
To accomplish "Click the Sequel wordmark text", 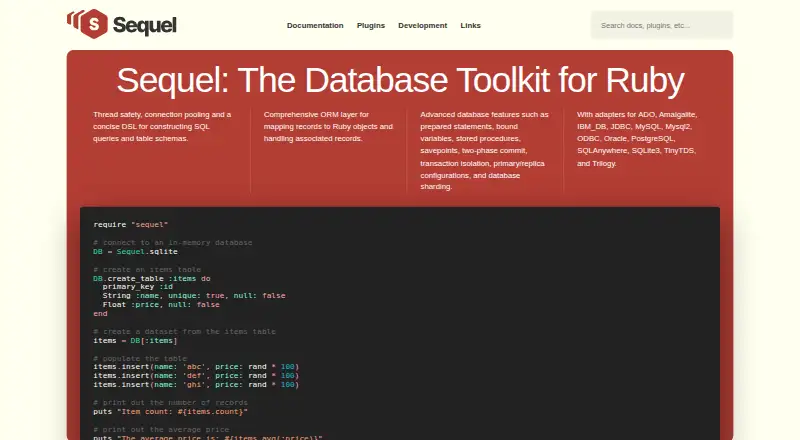I will [x=144, y=25].
